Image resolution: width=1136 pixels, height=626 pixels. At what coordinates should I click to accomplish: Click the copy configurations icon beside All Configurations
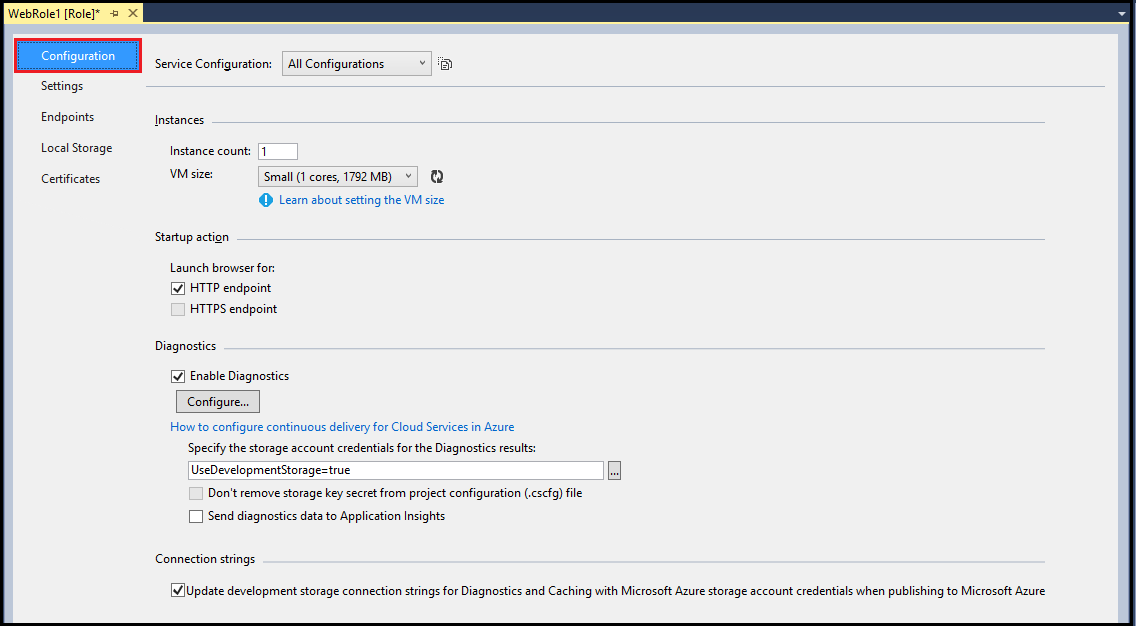click(444, 63)
